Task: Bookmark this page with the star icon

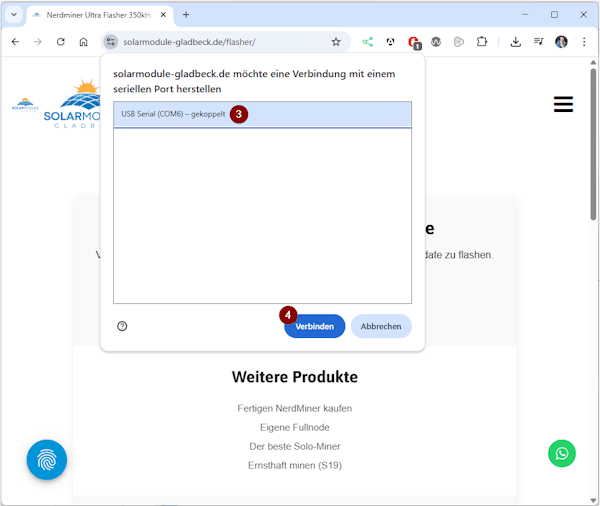Action: point(336,42)
